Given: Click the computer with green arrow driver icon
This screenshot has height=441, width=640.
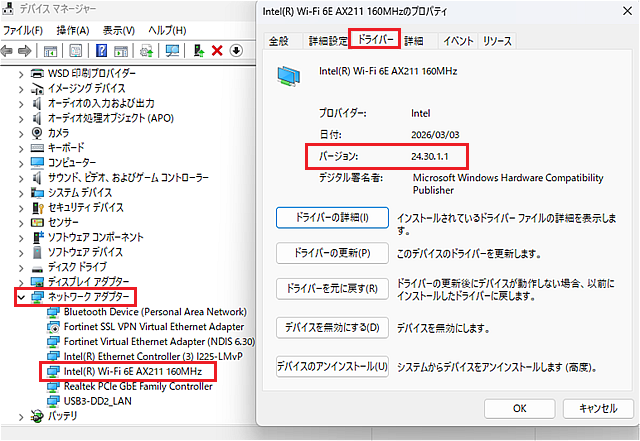Looking at the screenshot, I should point(199,51).
